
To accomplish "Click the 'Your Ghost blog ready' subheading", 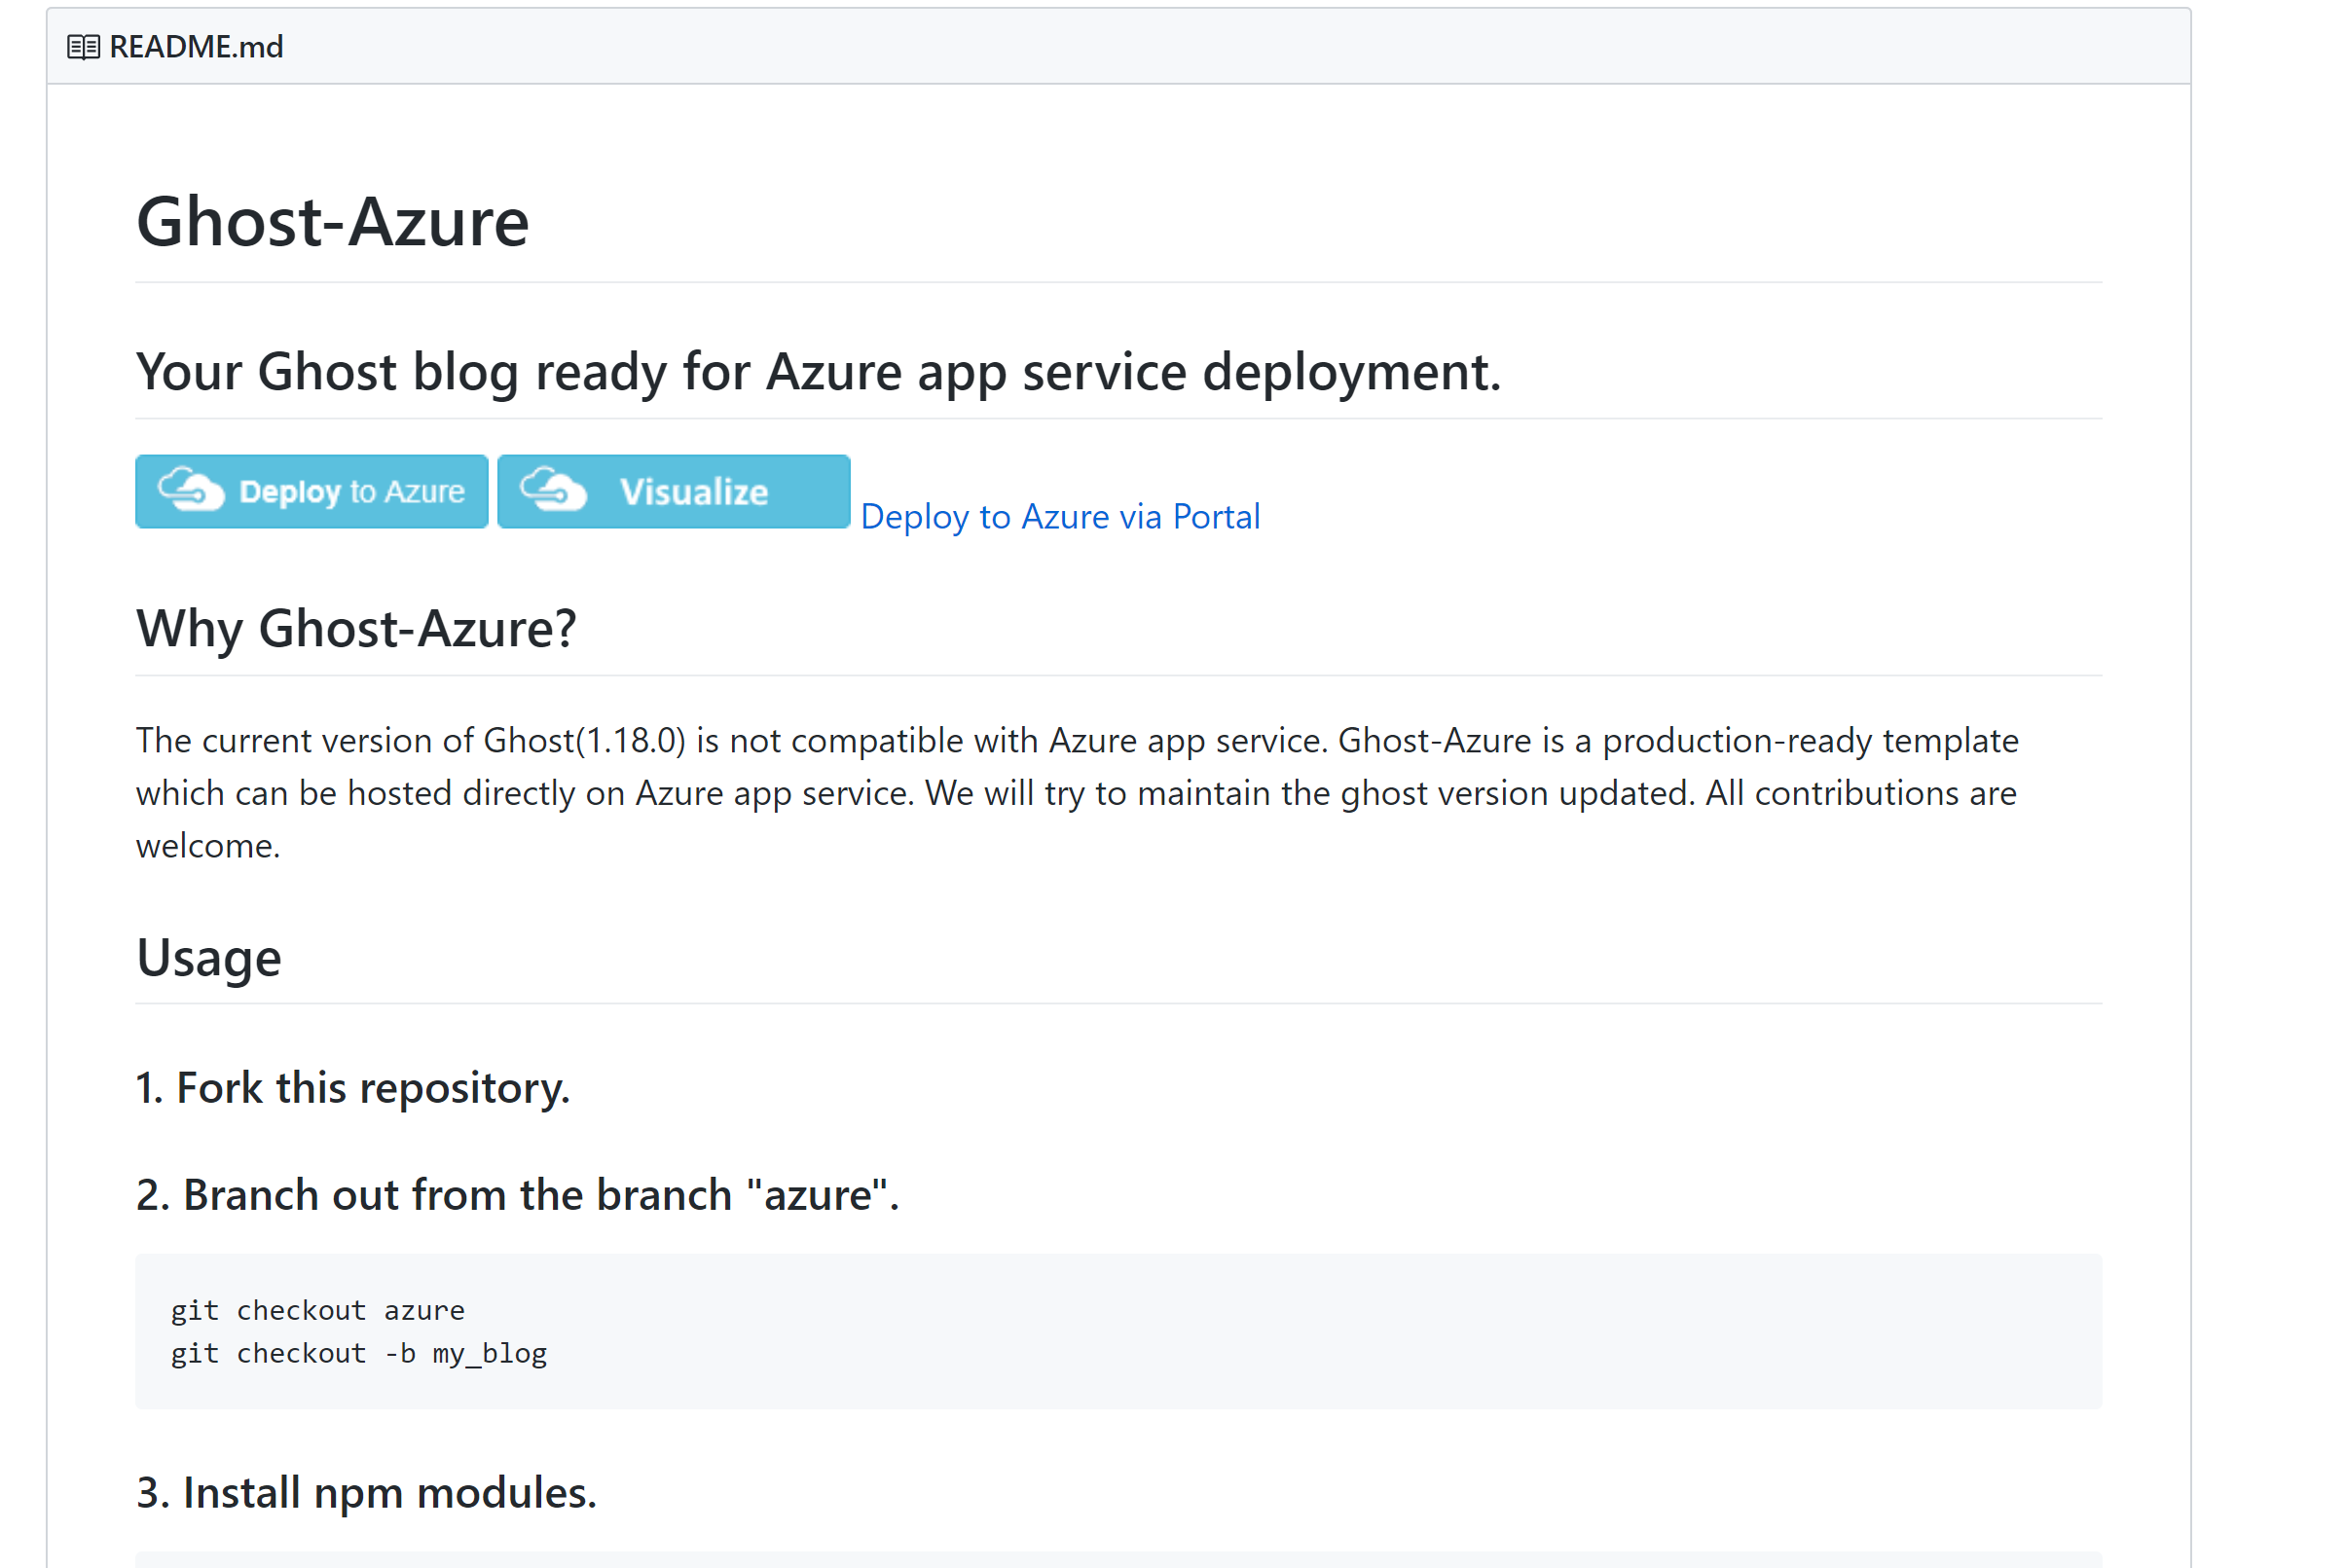I will click(x=819, y=372).
